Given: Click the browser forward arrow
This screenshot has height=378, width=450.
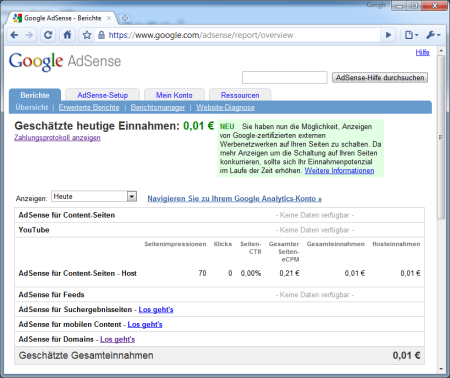Looking at the screenshot, I should pyautogui.click(x=29, y=35).
